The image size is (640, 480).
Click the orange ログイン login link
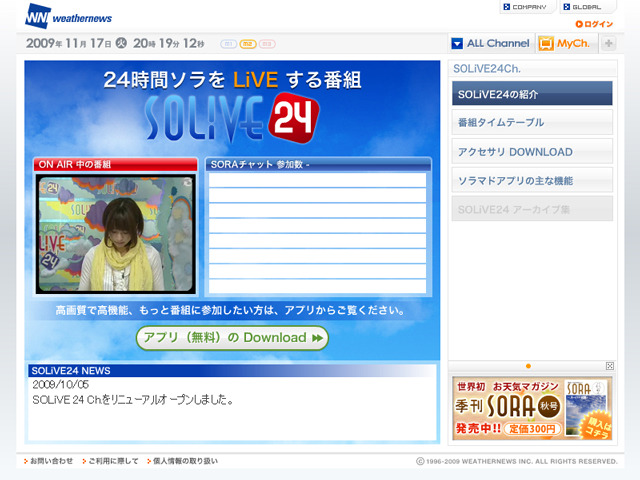pyautogui.click(x=594, y=24)
